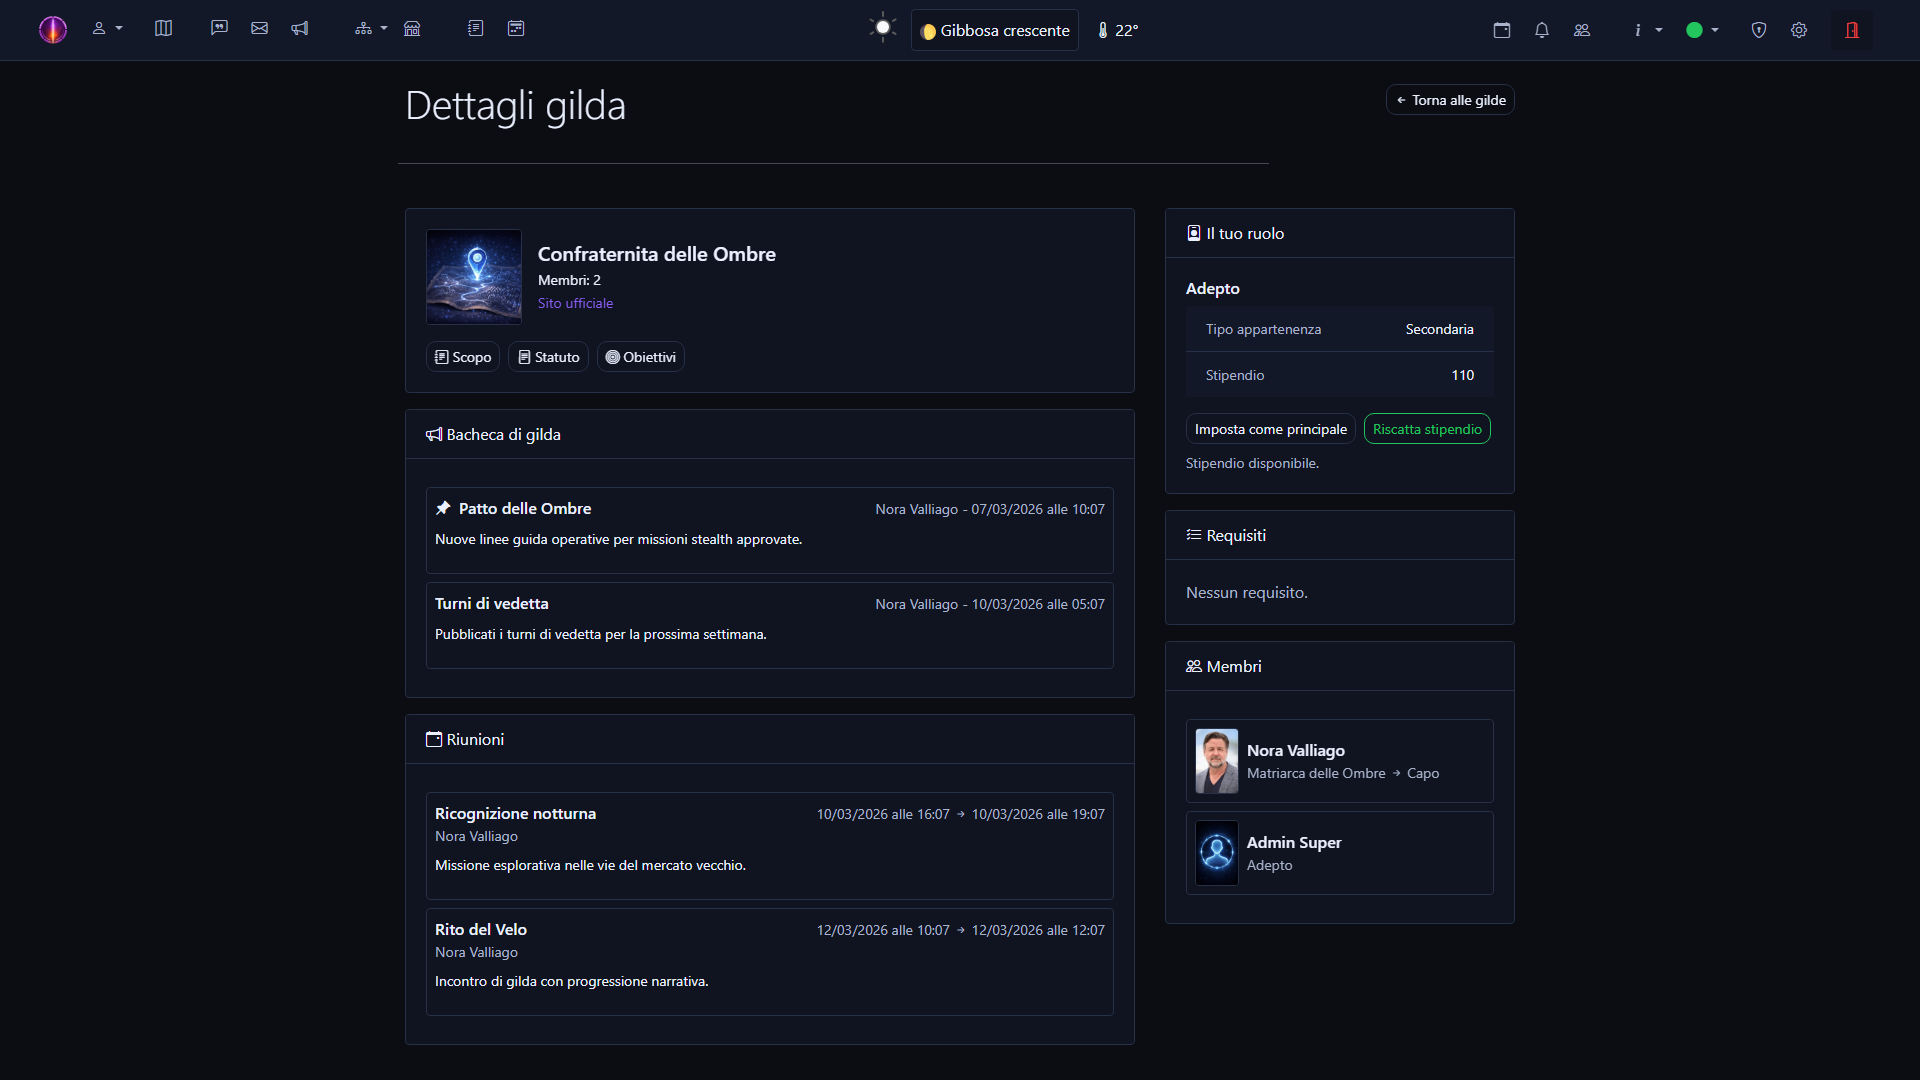Open the Scopo guild button
Viewport: 1920px width, 1080px height.
(463, 357)
